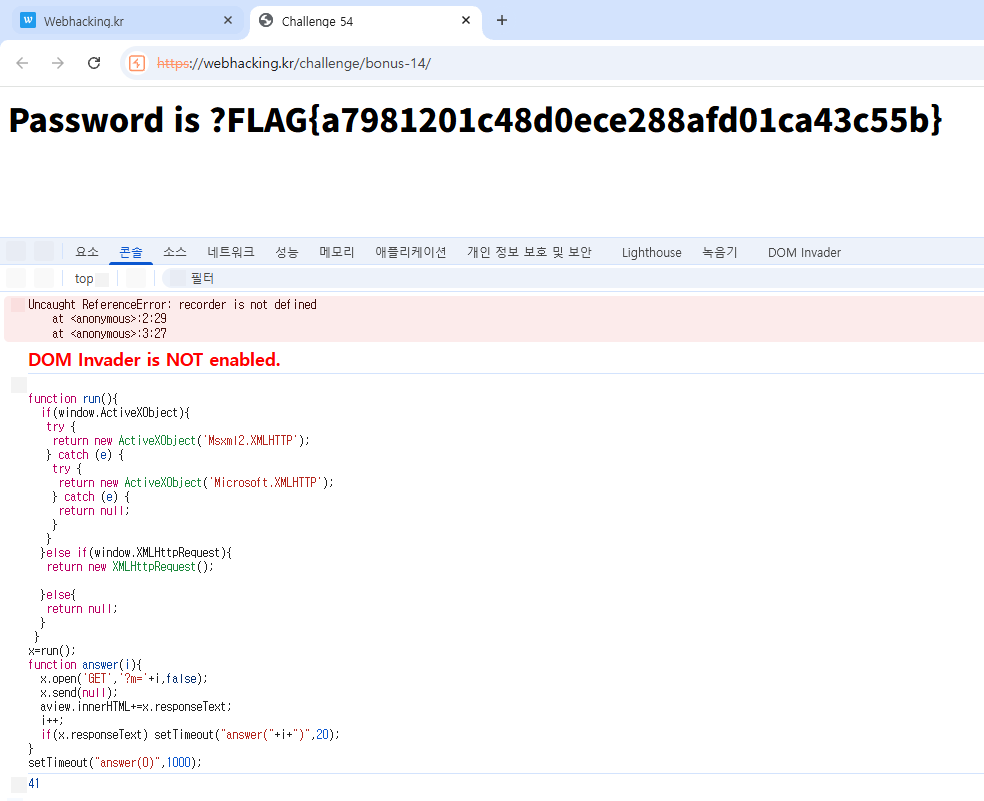Click the console result value '41'
This screenshot has height=801, width=984.
(34, 783)
